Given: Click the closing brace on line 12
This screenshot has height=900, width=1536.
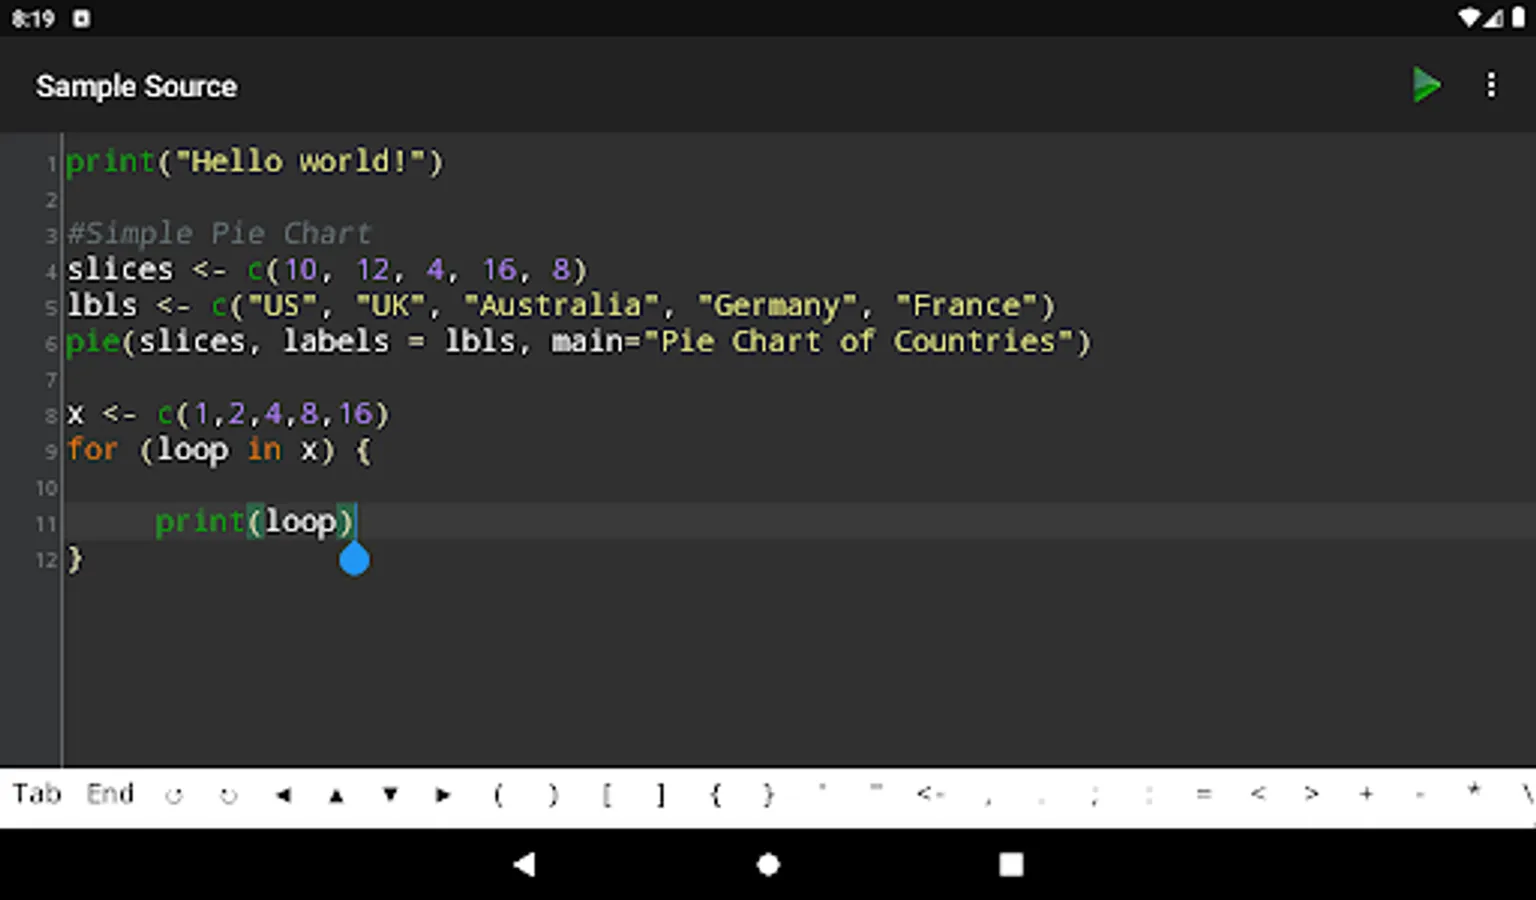Looking at the screenshot, I should 75,558.
